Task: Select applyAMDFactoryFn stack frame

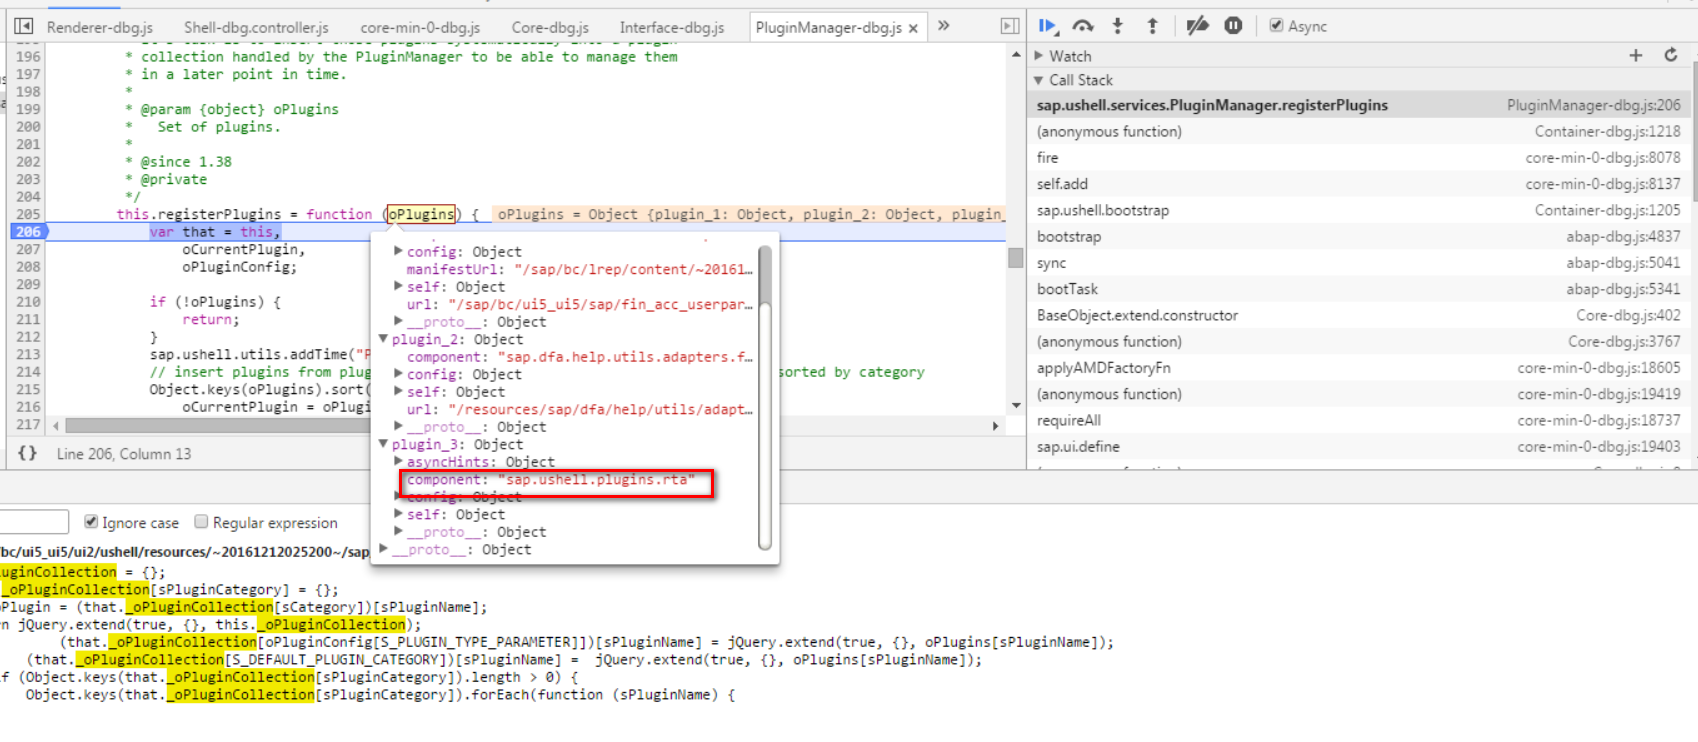Action: tap(1358, 368)
